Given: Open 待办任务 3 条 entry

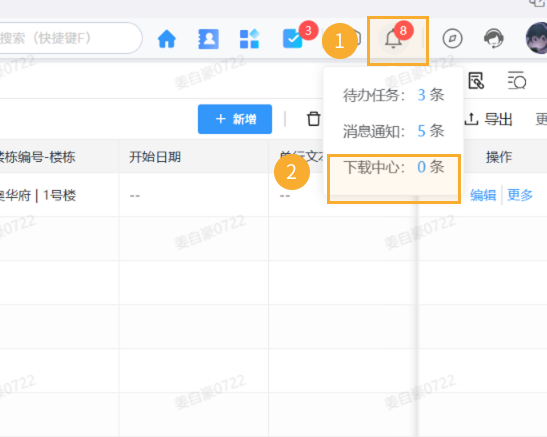Looking at the screenshot, I should [x=393, y=95].
